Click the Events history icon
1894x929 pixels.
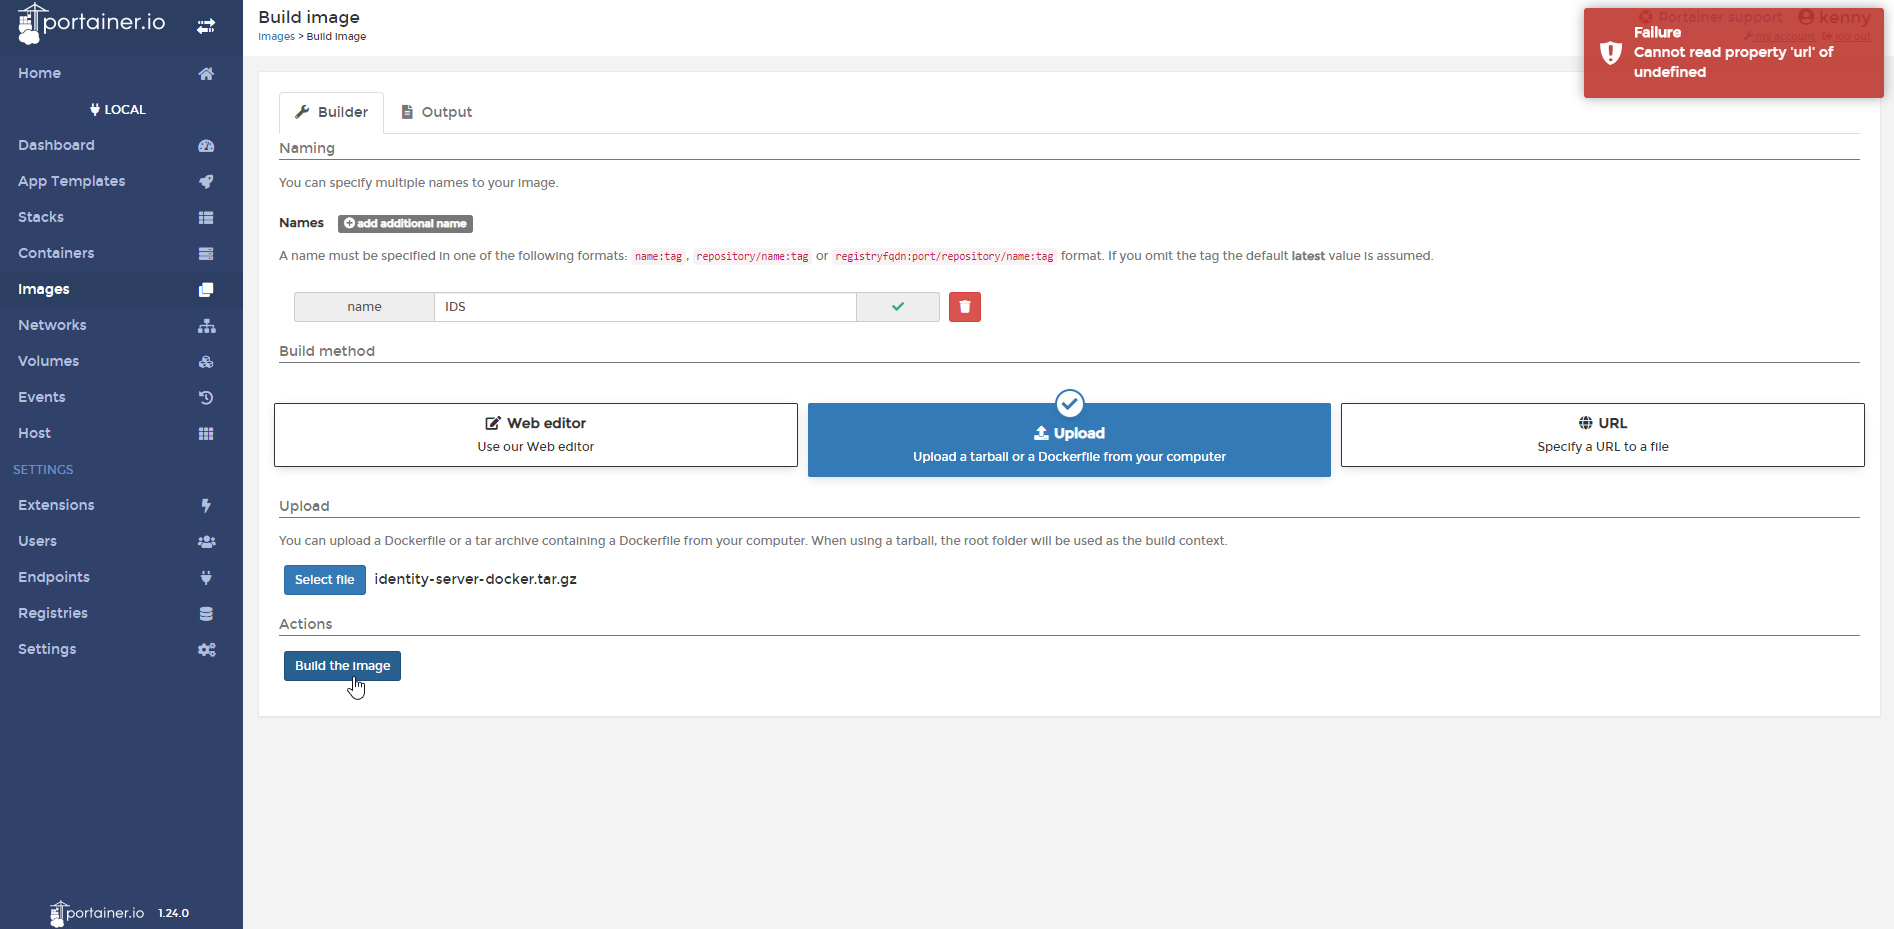tap(206, 397)
